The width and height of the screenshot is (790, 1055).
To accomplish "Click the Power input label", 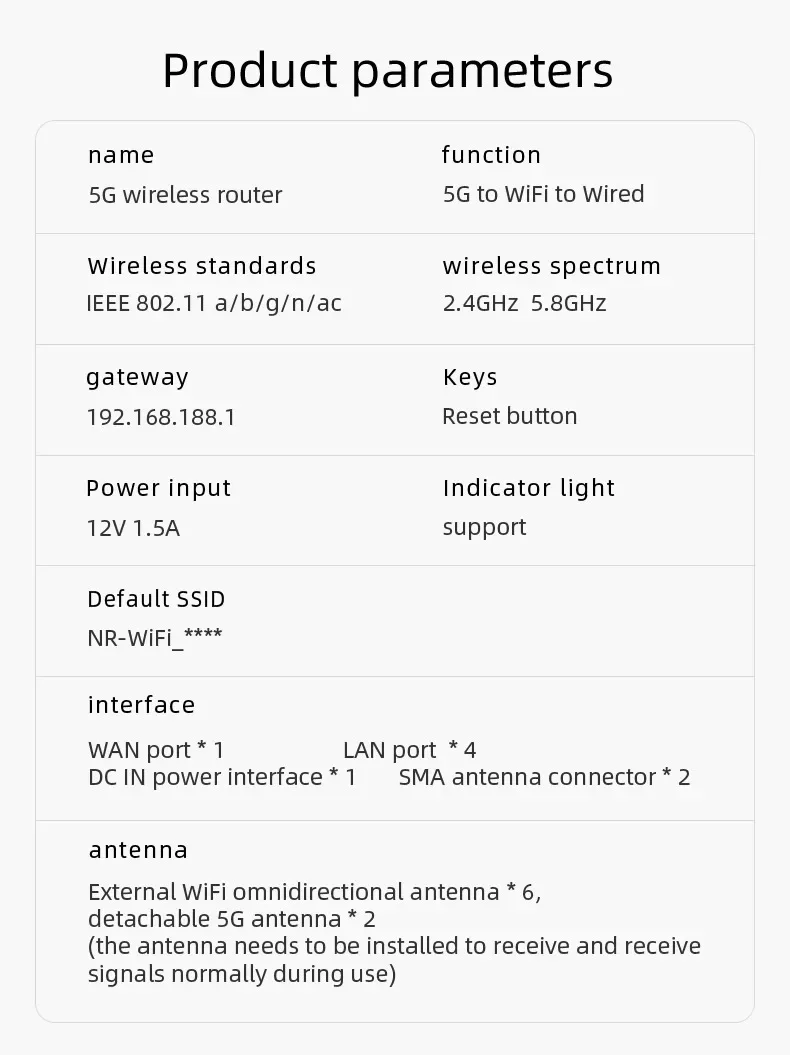I will [158, 488].
